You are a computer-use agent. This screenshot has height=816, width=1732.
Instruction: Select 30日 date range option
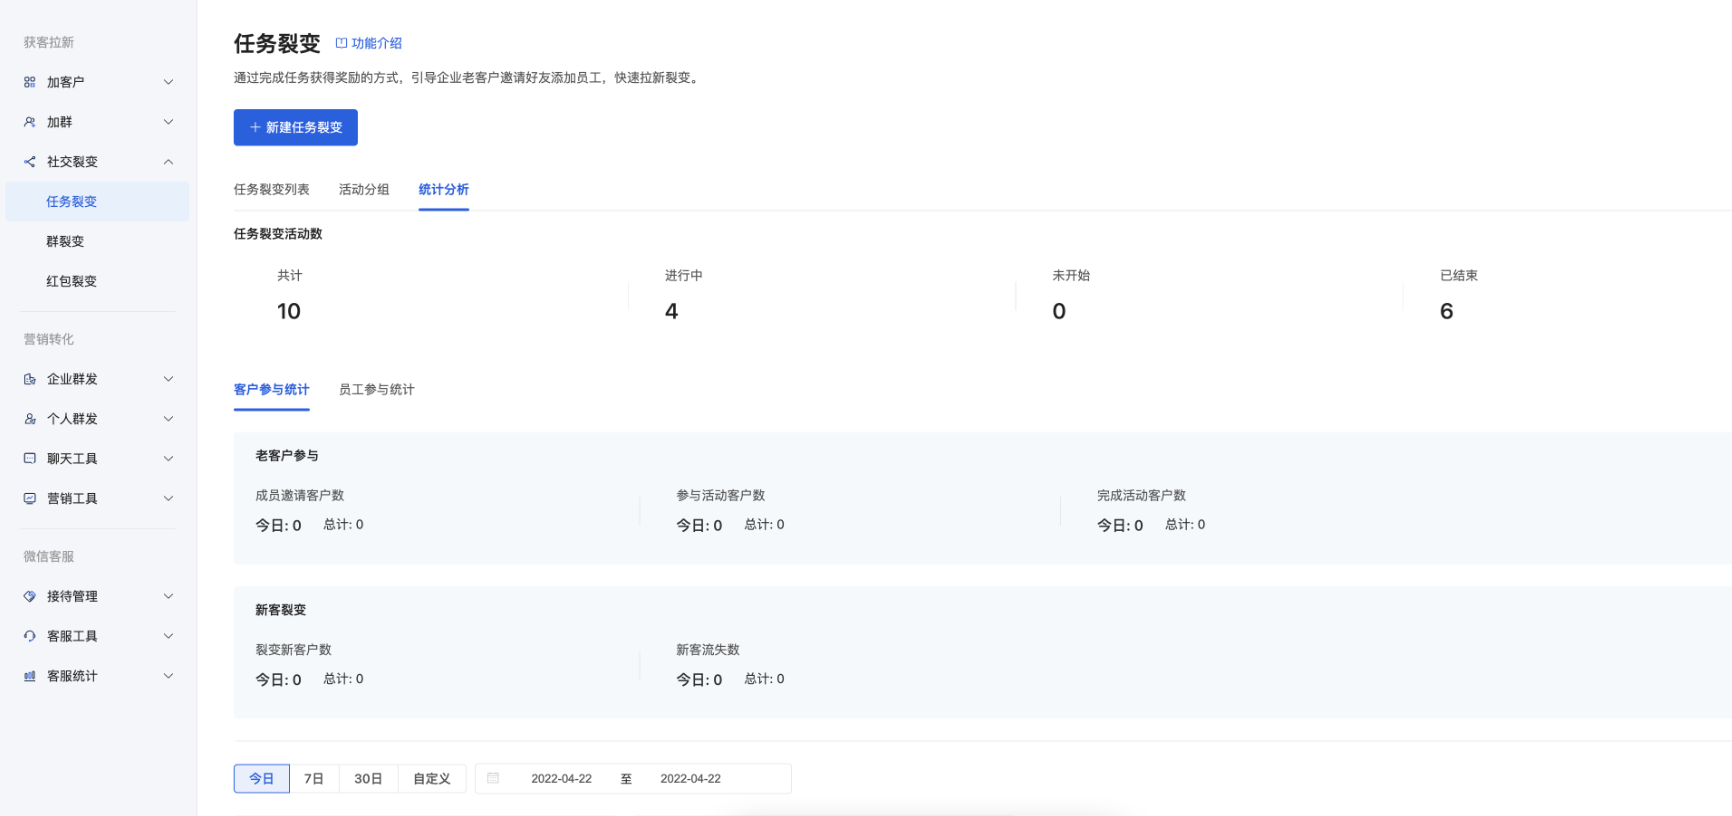click(368, 778)
